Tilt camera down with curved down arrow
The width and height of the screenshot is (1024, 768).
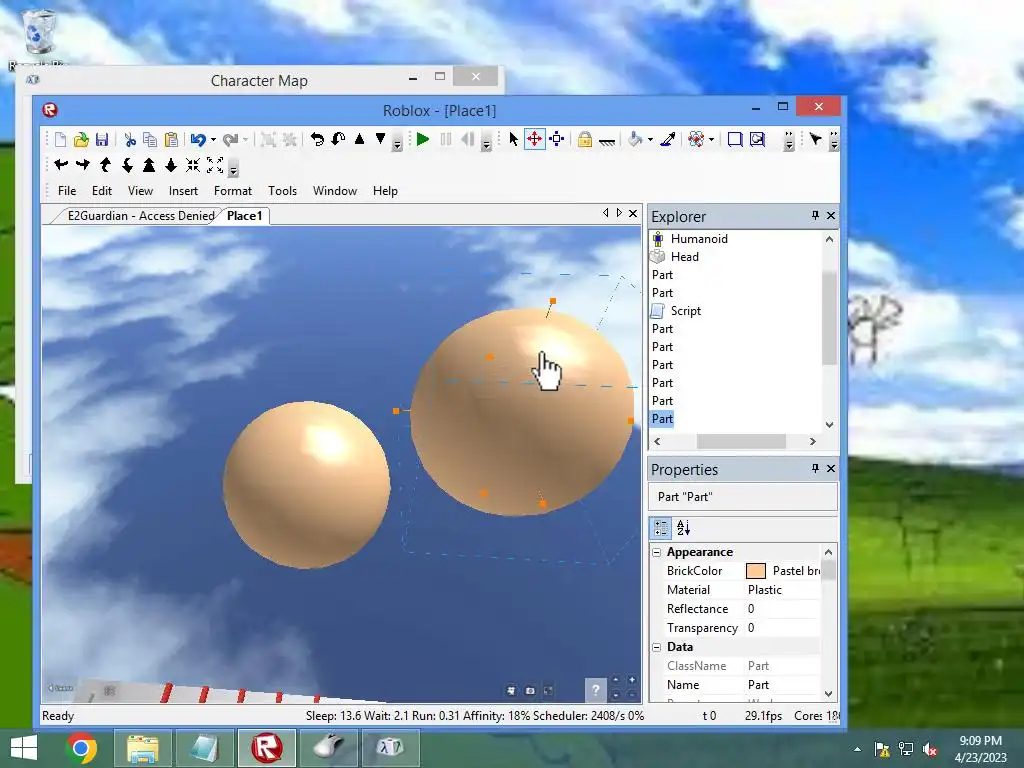(127, 165)
